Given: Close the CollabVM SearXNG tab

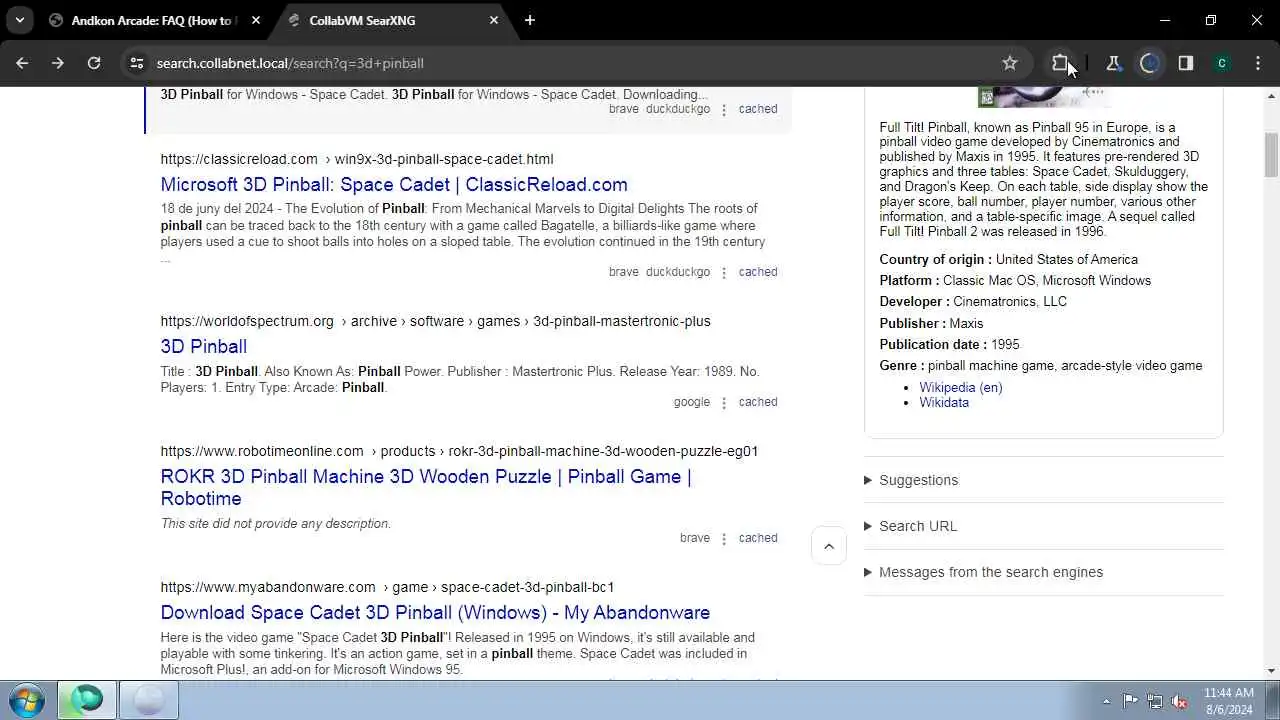Looking at the screenshot, I should (x=494, y=20).
